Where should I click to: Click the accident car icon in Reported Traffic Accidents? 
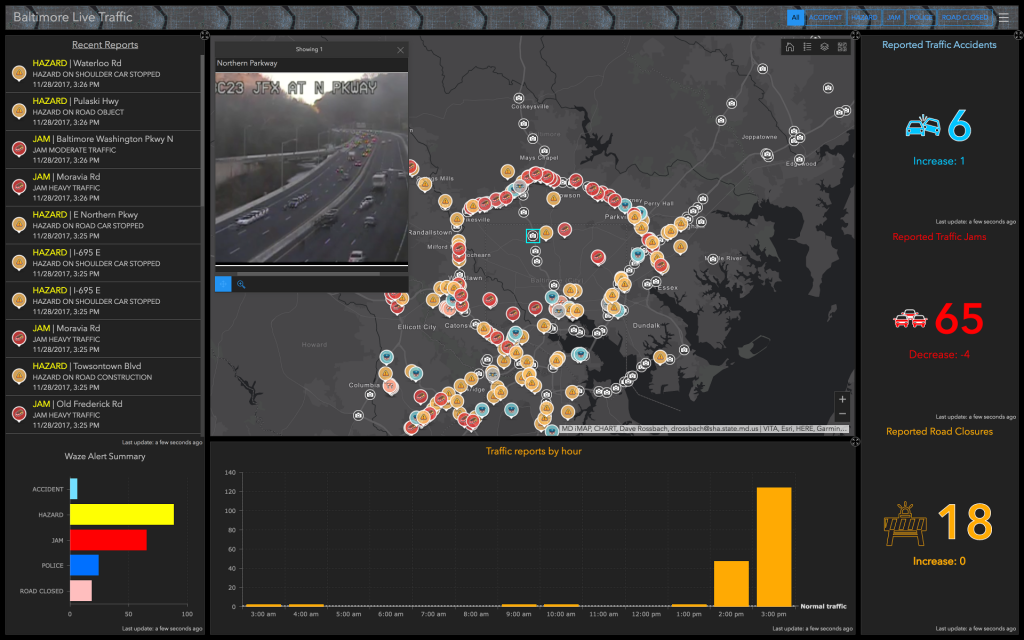(x=921, y=126)
